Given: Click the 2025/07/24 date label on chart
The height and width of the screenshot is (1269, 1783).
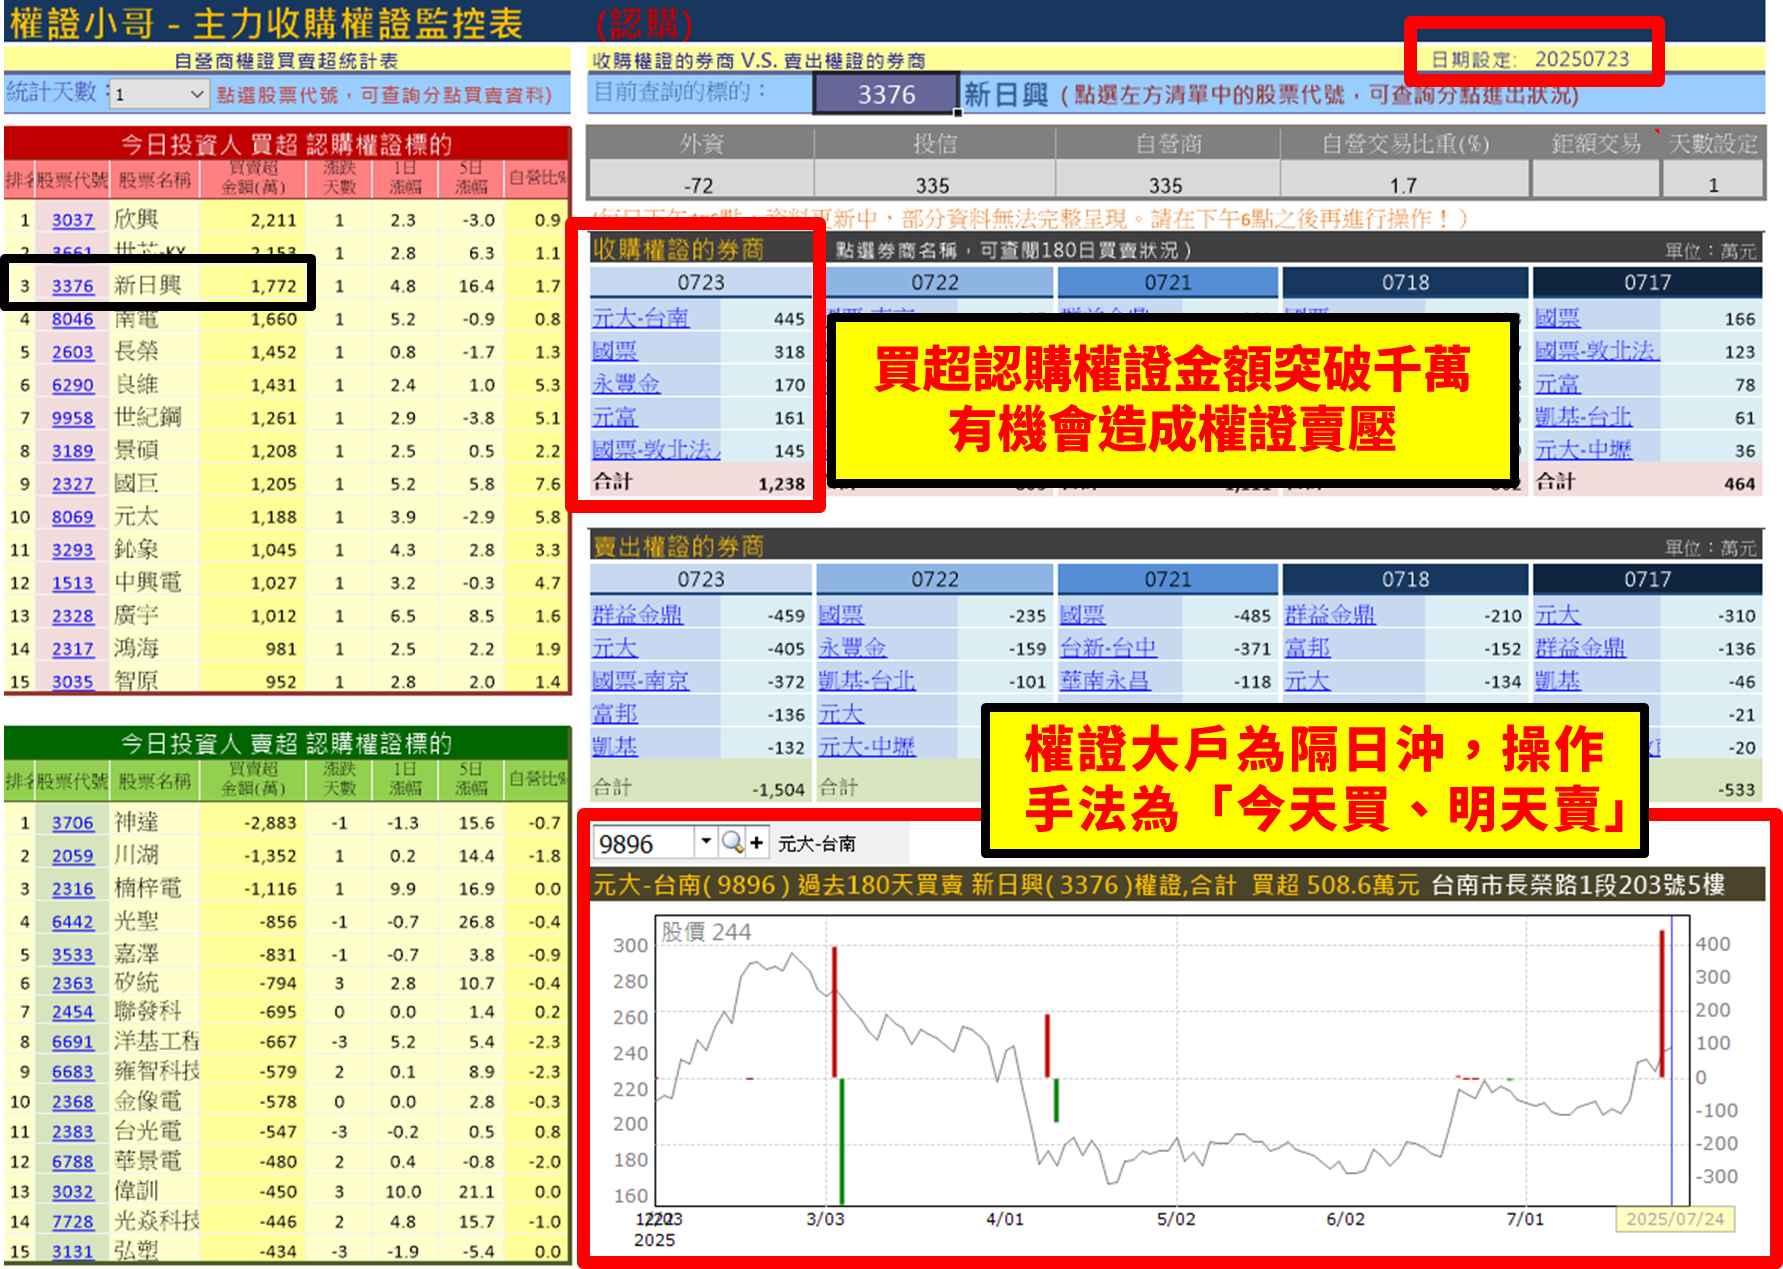Looking at the screenshot, I should (1675, 1219).
